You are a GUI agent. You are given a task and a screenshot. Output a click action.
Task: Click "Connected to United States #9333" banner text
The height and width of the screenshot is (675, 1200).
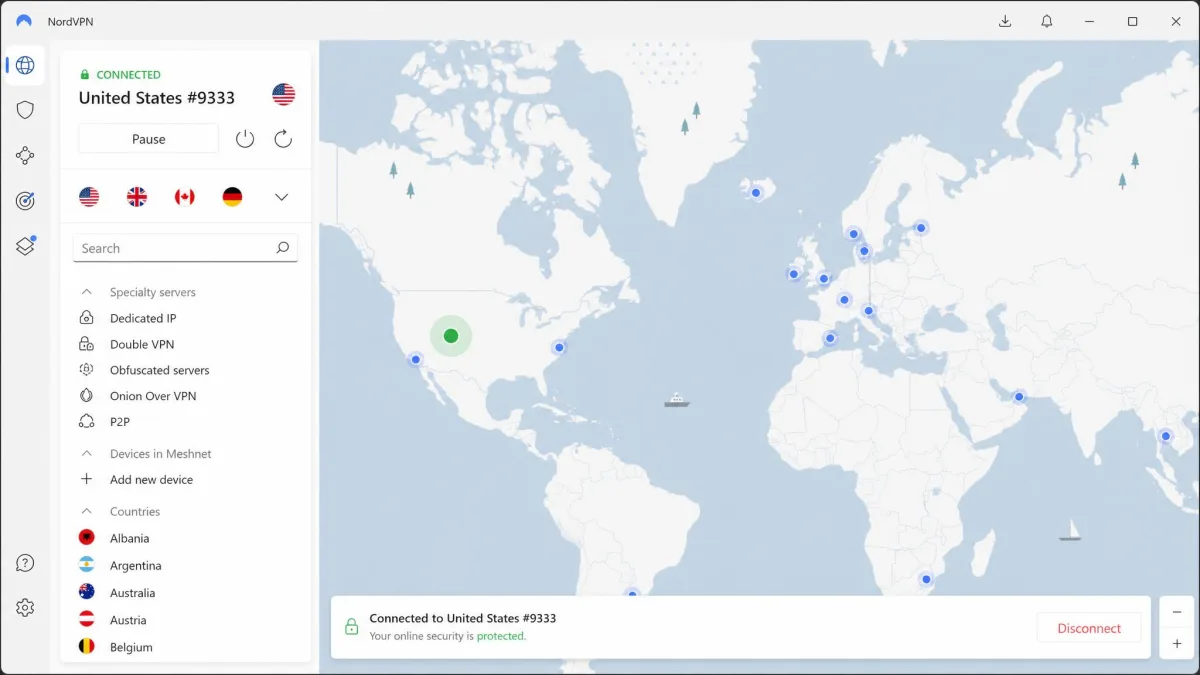(x=463, y=618)
